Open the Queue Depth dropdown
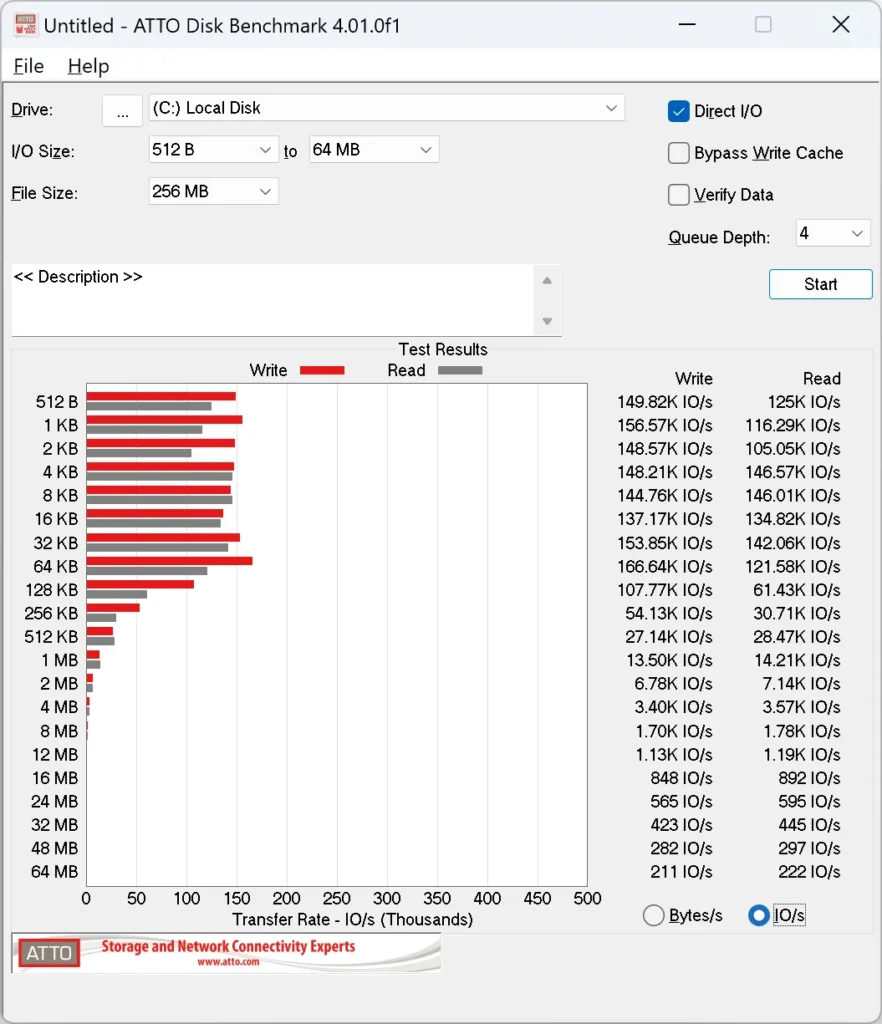The height and width of the screenshot is (1024, 882). [x=832, y=234]
